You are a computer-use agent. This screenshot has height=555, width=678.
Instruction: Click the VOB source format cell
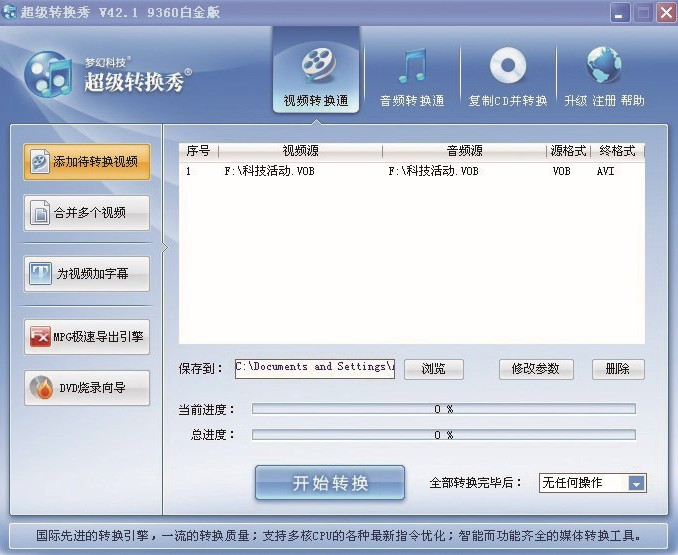(561, 172)
